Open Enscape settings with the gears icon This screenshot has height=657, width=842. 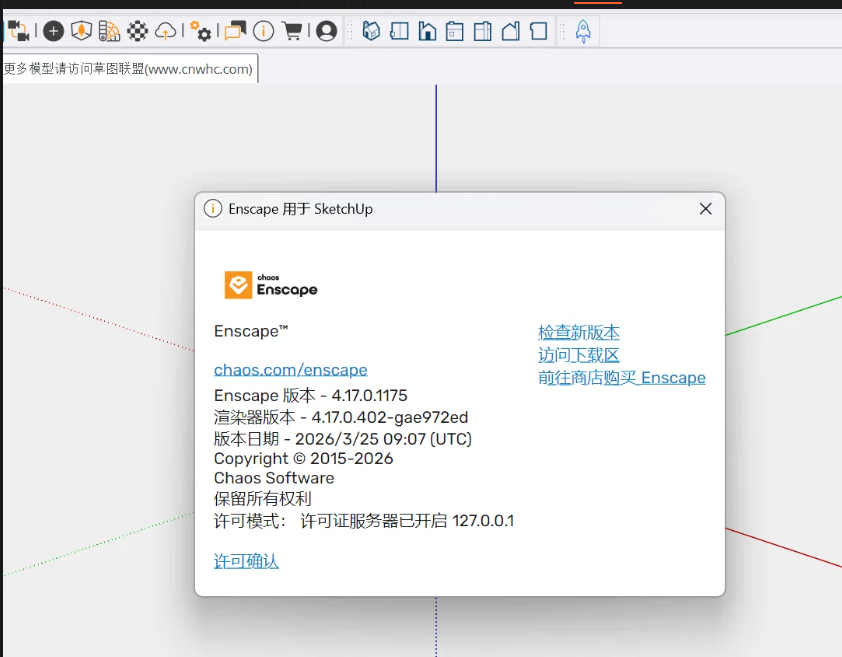coord(200,31)
